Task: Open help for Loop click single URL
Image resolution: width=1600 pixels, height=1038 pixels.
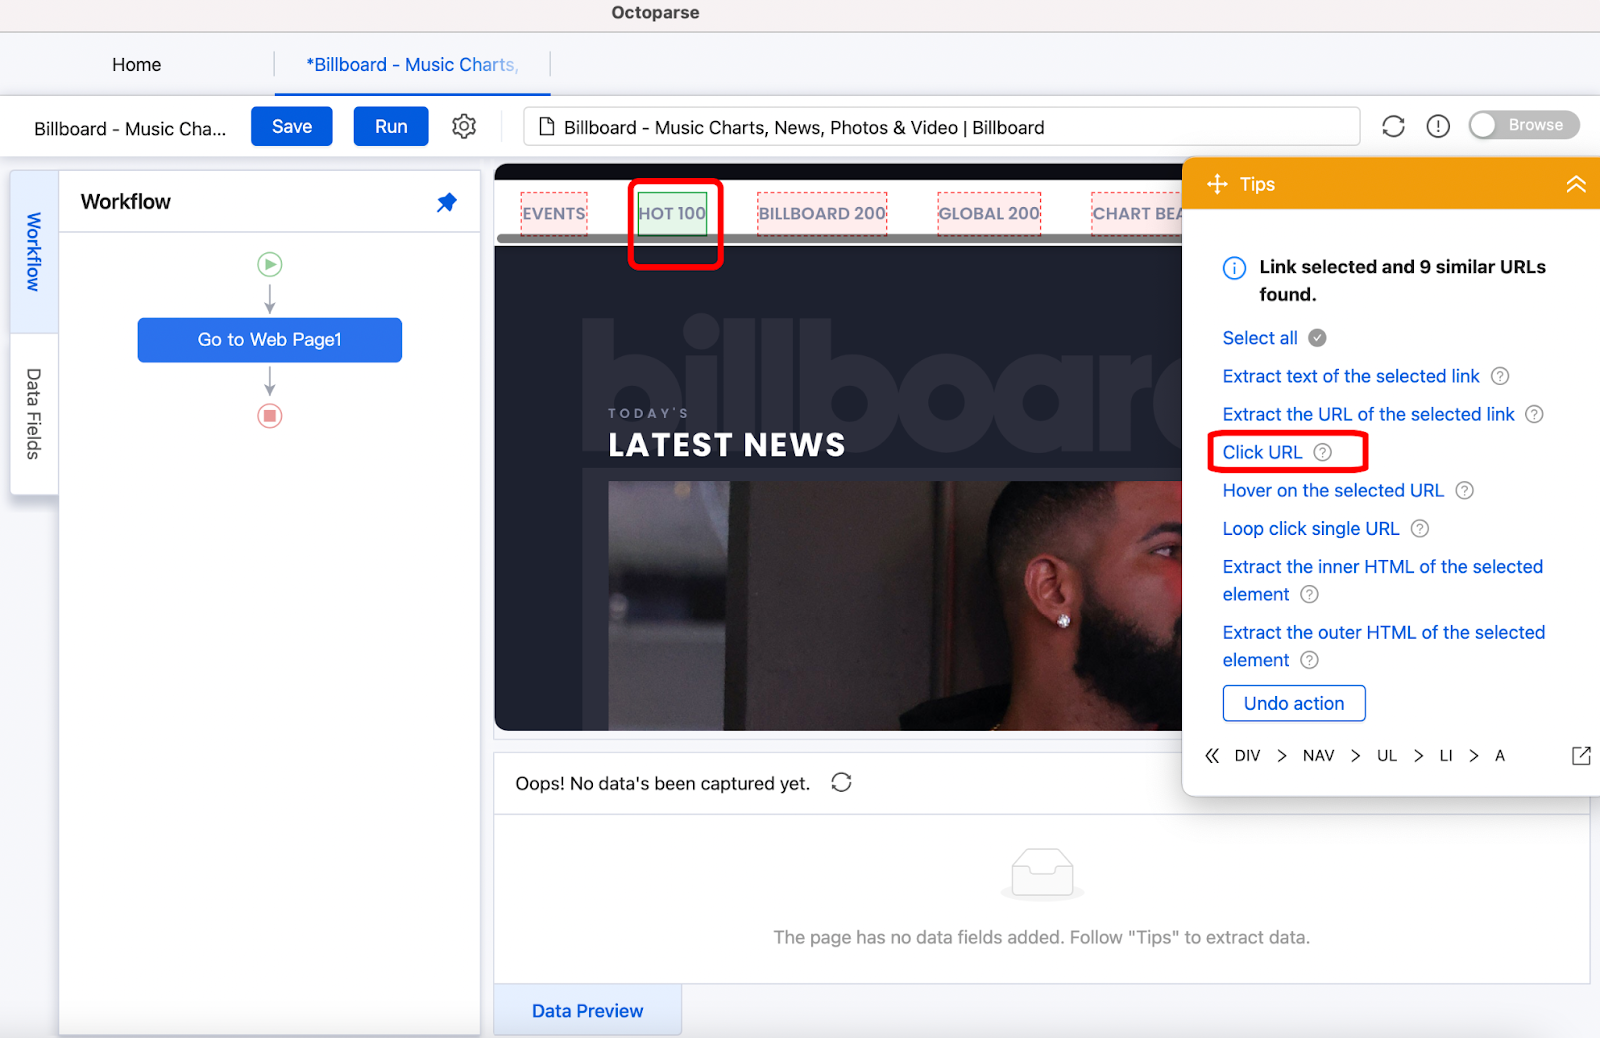Action: click(x=1420, y=528)
